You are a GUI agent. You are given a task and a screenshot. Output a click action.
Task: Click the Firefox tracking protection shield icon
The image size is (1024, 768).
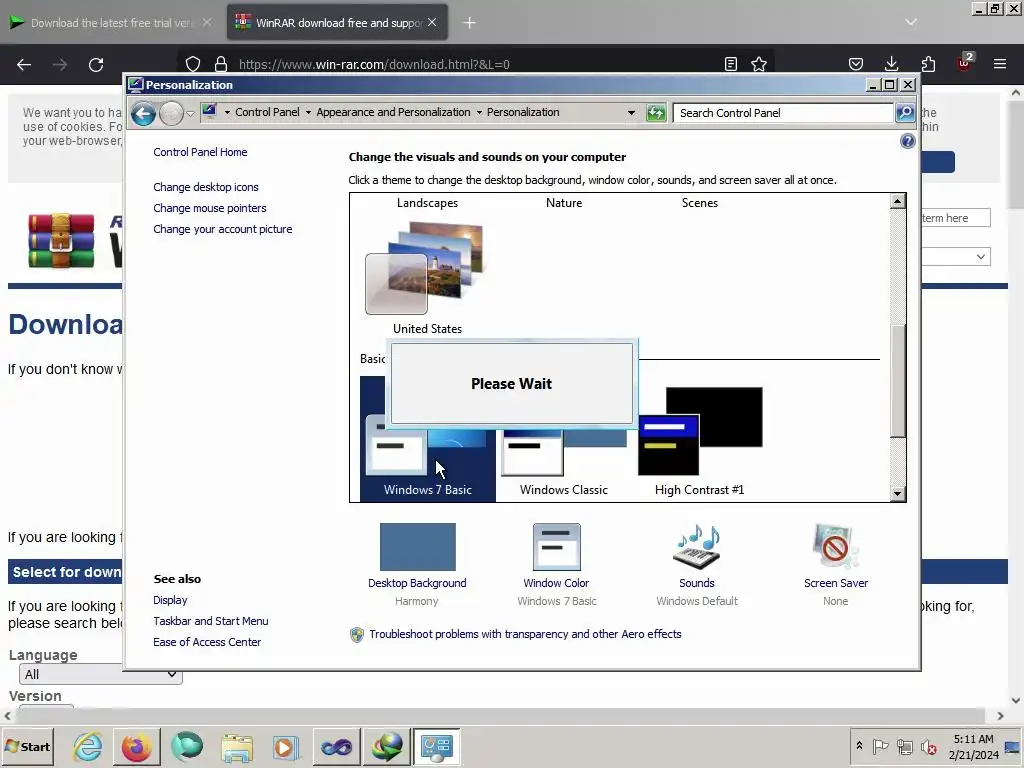[193, 64]
